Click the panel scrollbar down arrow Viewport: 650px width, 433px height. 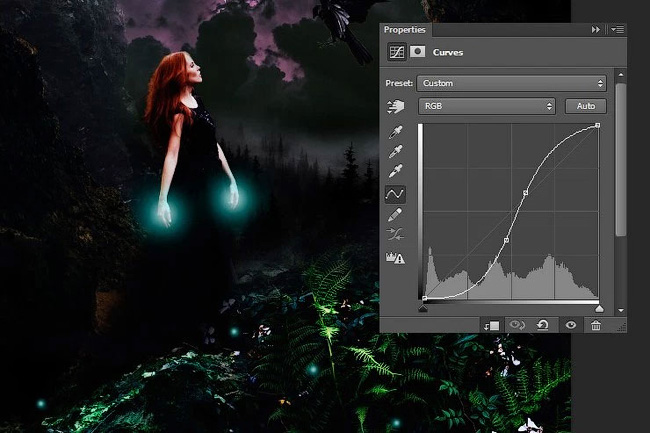pyautogui.click(x=621, y=310)
